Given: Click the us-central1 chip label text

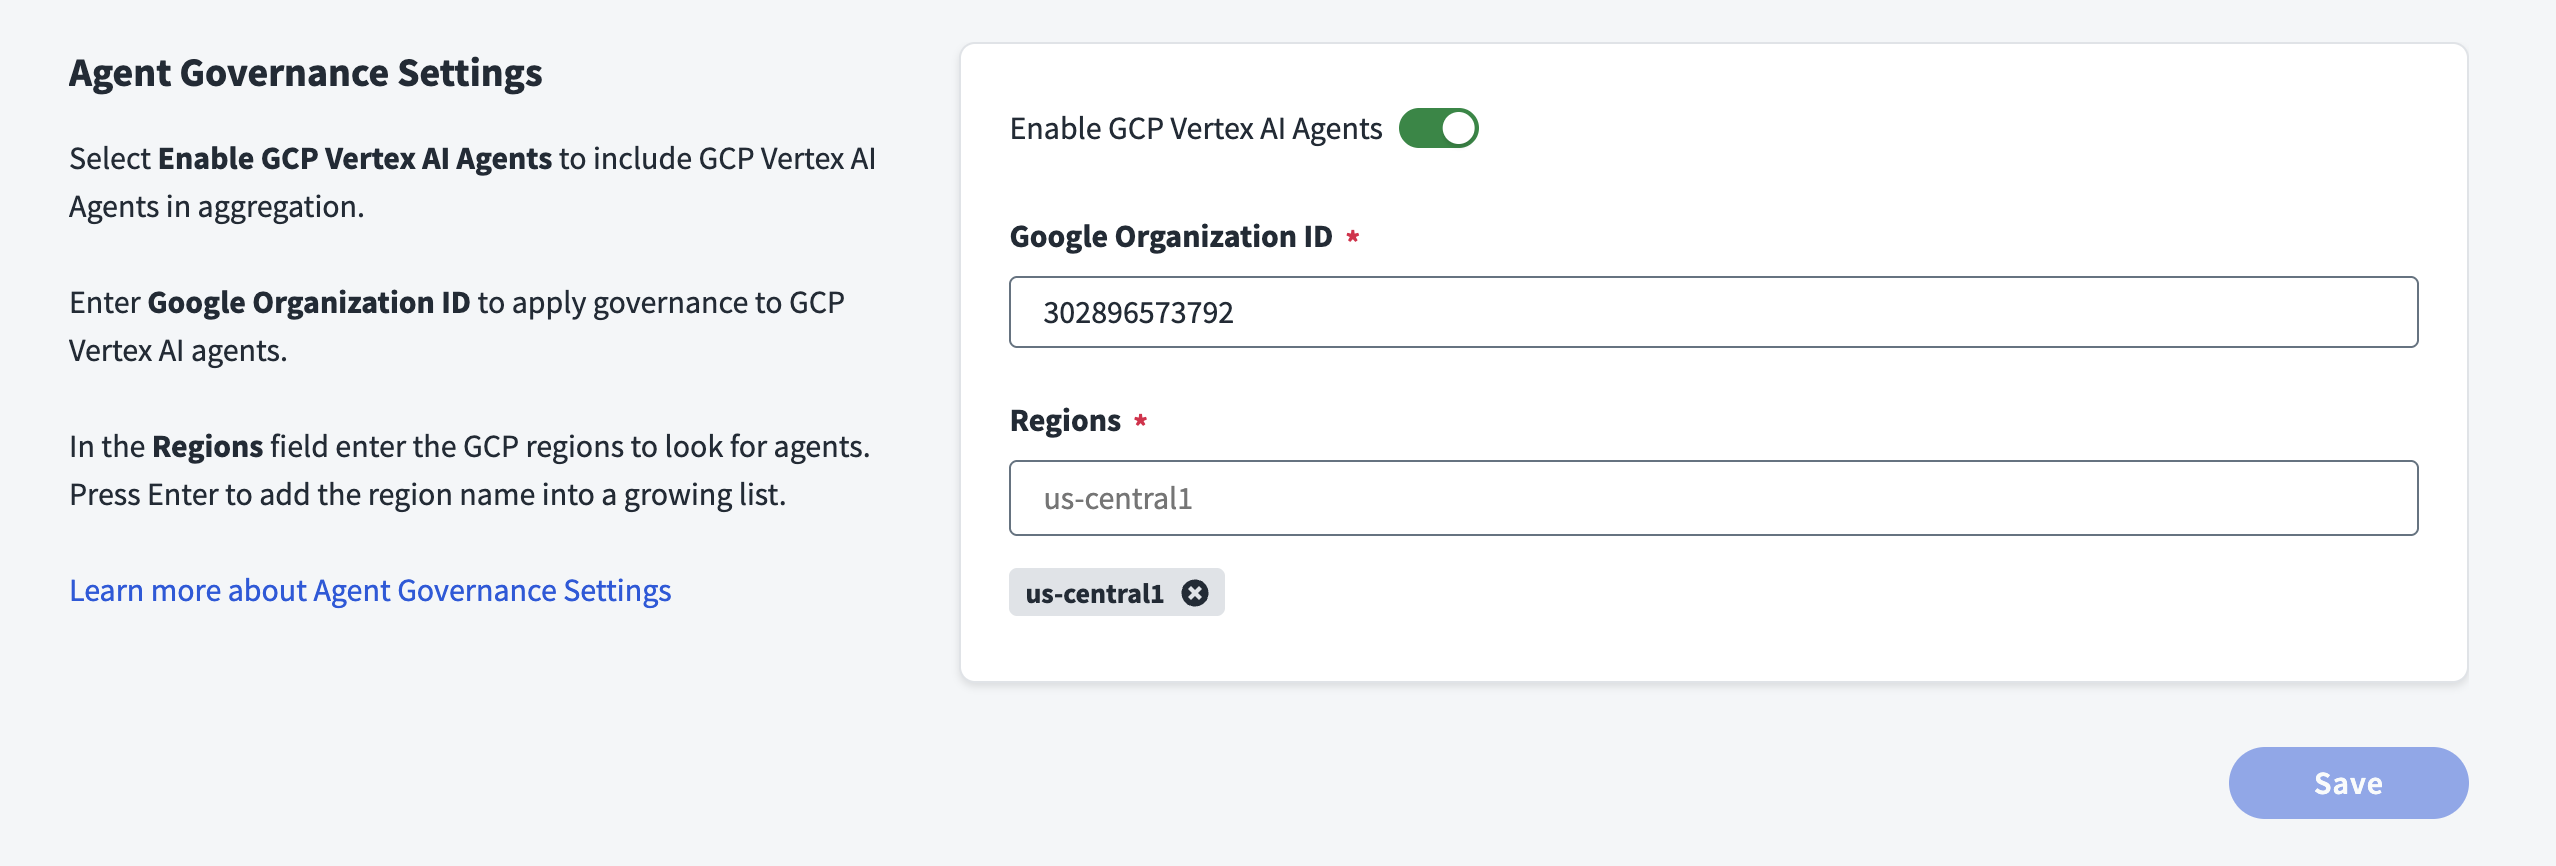Looking at the screenshot, I should coord(1094,594).
